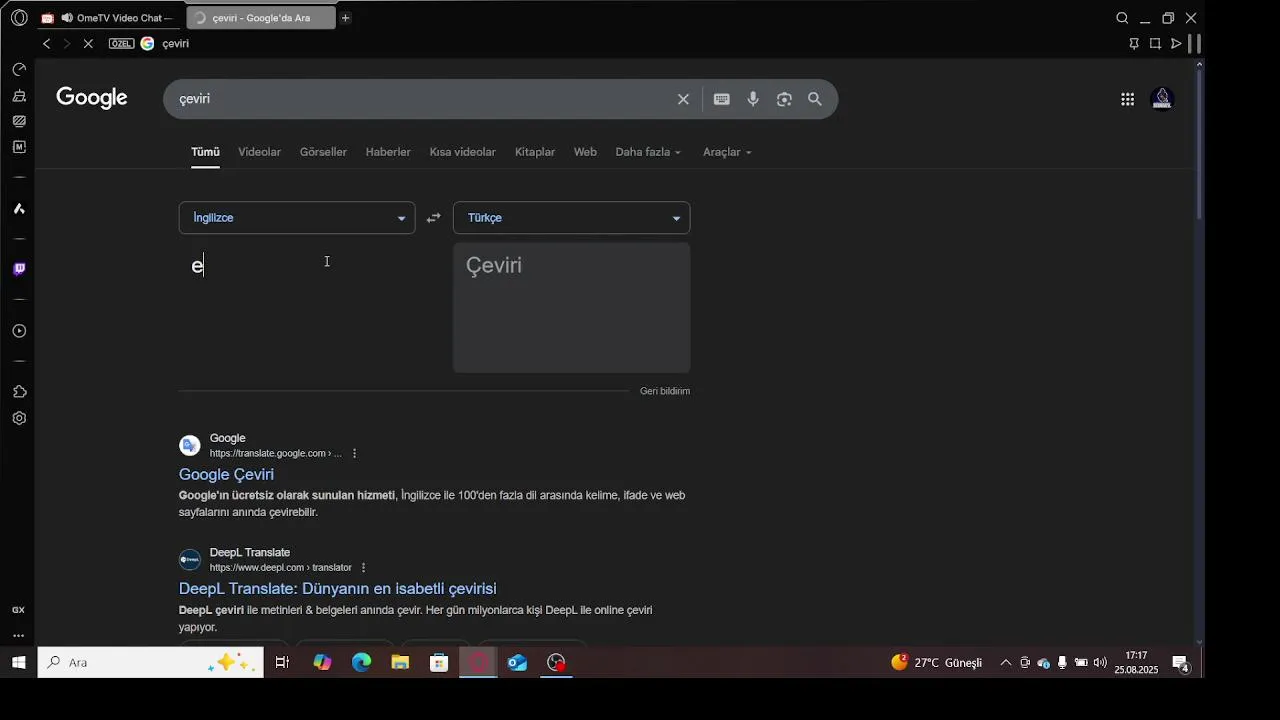Viewport: 1280px width, 720px height.
Task: Click the ÖZEL private mode badge
Action: pyautogui.click(x=121, y=44)
